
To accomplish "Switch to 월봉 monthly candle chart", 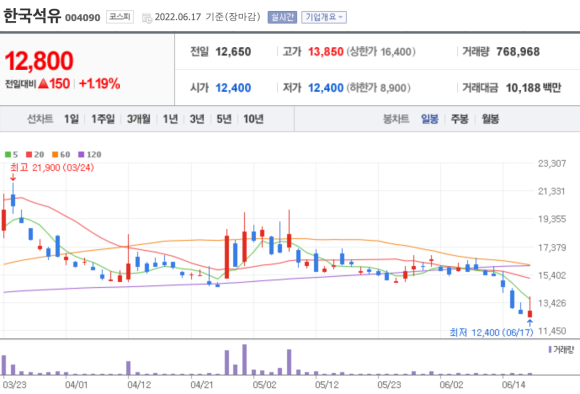I will coord(490,119).
